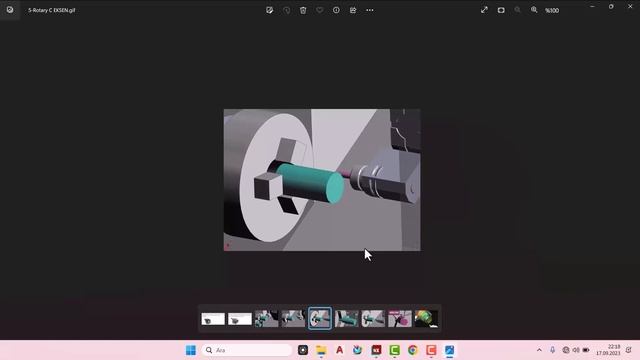Click the file name 5-Rotary C EKSEN.gif
This screenshot has width=640, height=360.
click(52, 10)
